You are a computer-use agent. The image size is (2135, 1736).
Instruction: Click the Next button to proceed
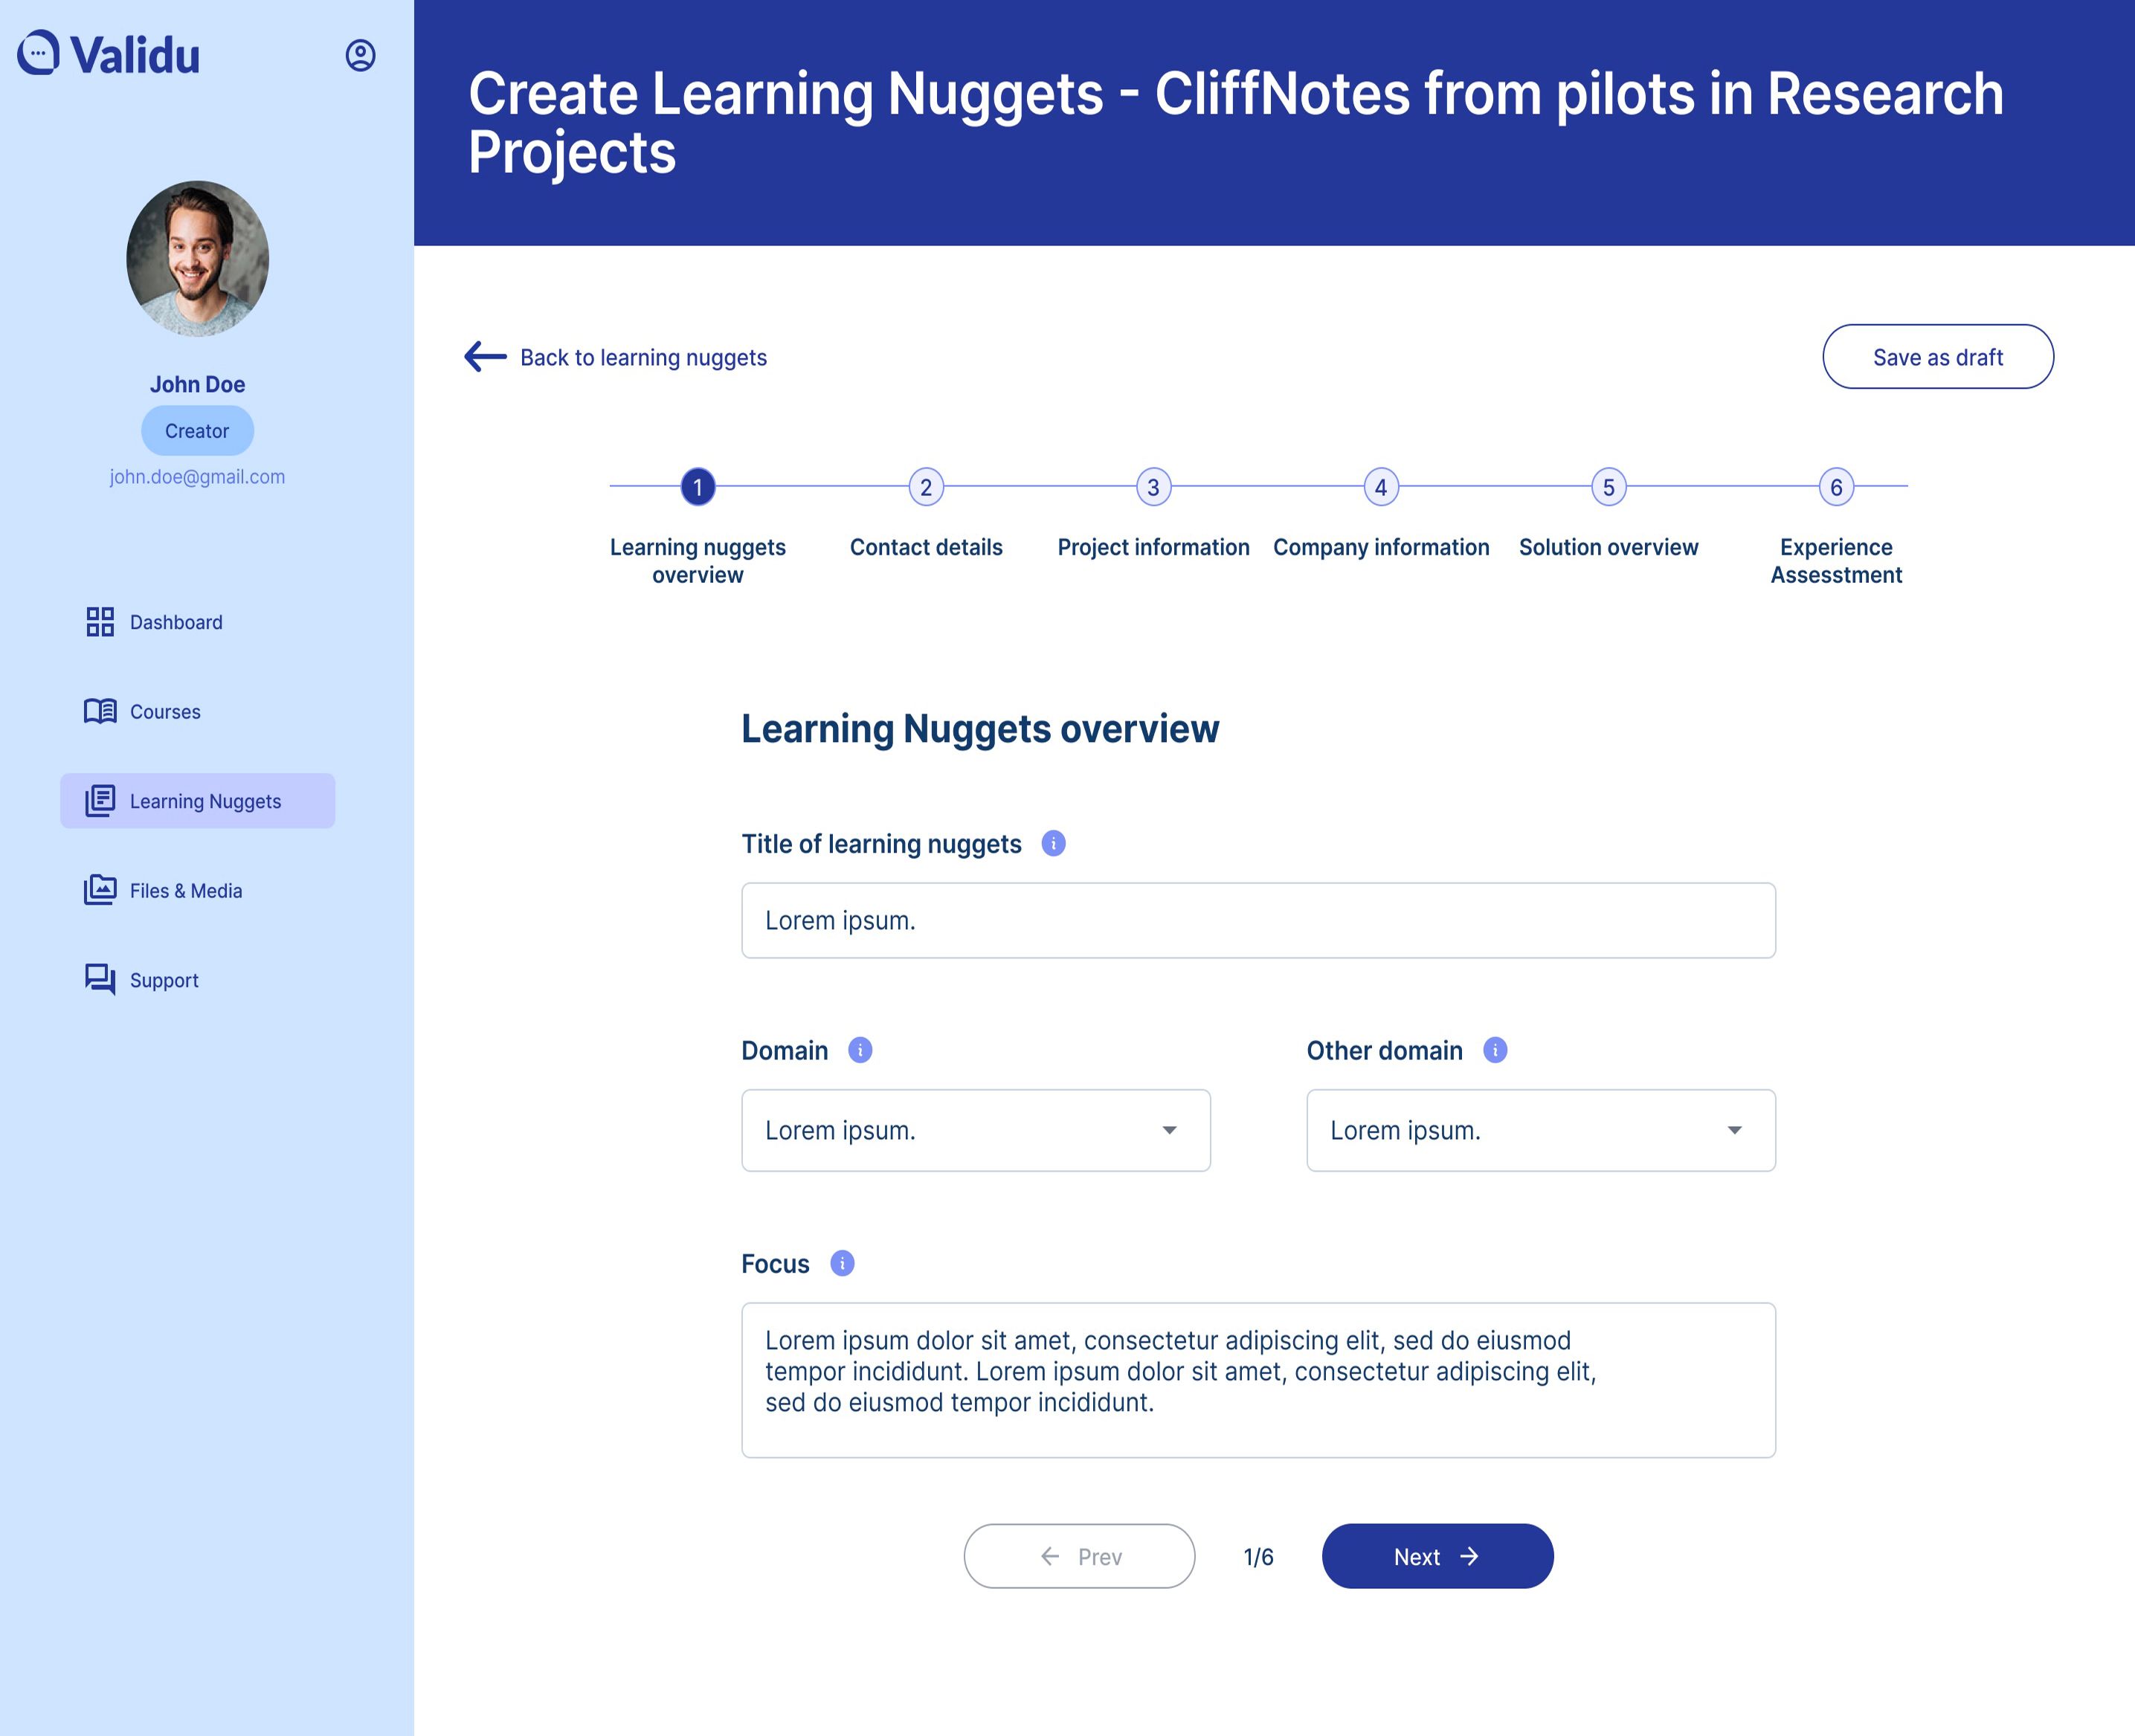pyautogui.click(x=1437, y=1555)
